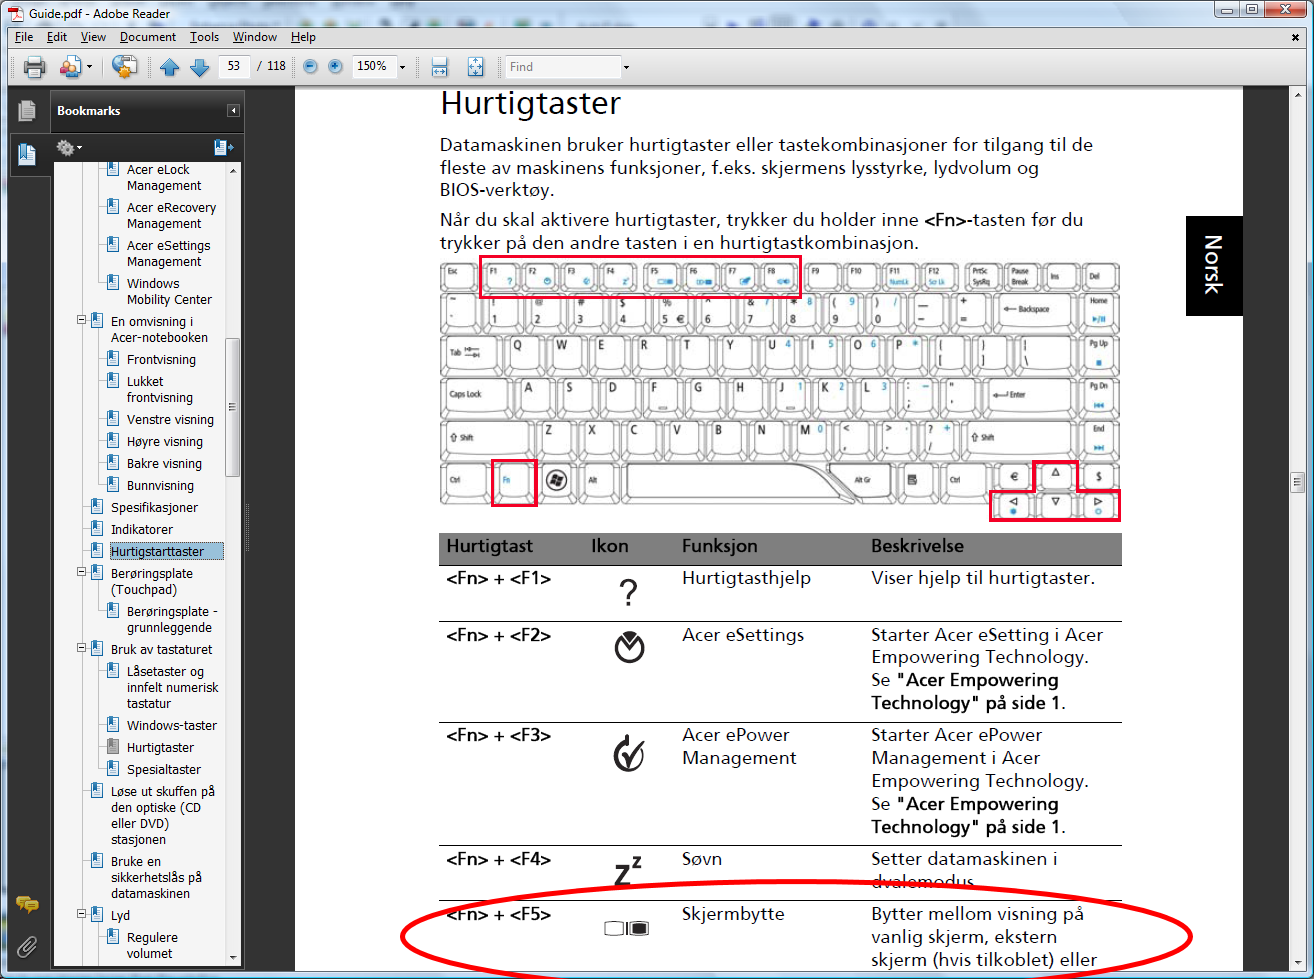Collapse the Bookmarks panel with arrow button
1314x979 pixels.
tap(233, 111)
